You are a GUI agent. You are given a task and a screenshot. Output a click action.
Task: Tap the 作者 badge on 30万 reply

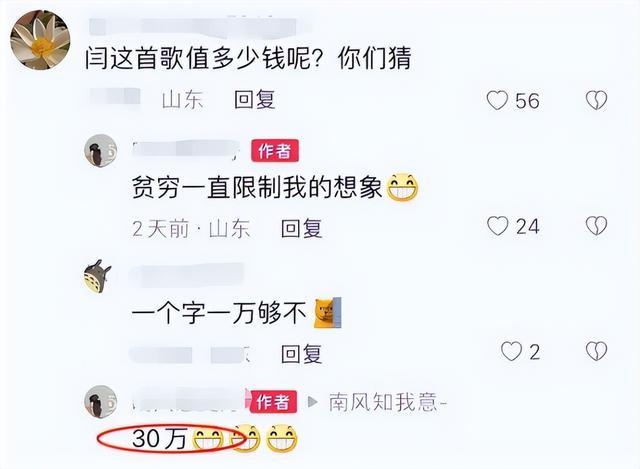273,402
